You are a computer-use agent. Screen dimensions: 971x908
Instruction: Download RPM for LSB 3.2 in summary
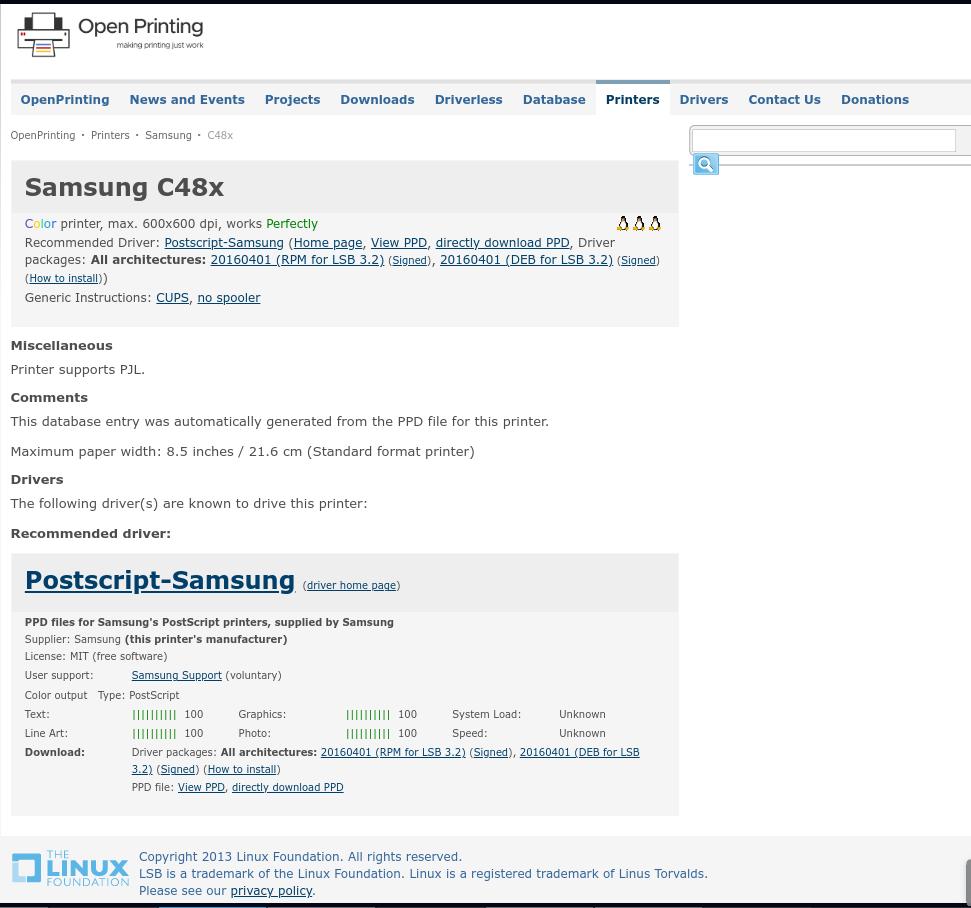(x=297, y=260)
